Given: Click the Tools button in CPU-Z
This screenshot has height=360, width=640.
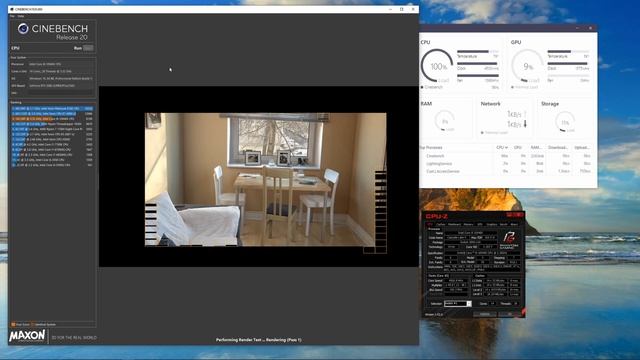Looking at the screenshot, I should [x=485, y=314].
